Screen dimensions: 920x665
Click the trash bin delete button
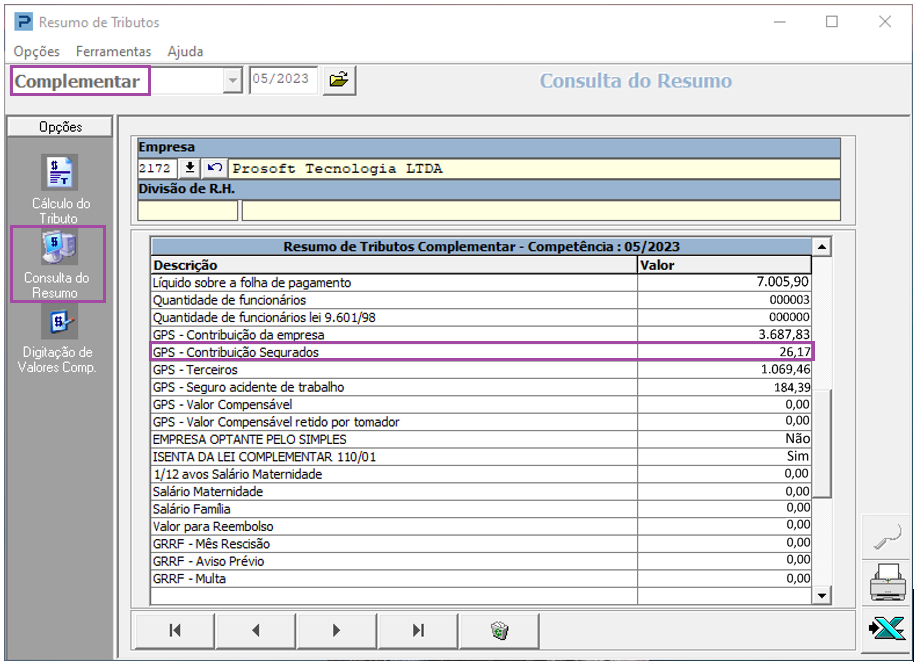[x=499, y=630]
